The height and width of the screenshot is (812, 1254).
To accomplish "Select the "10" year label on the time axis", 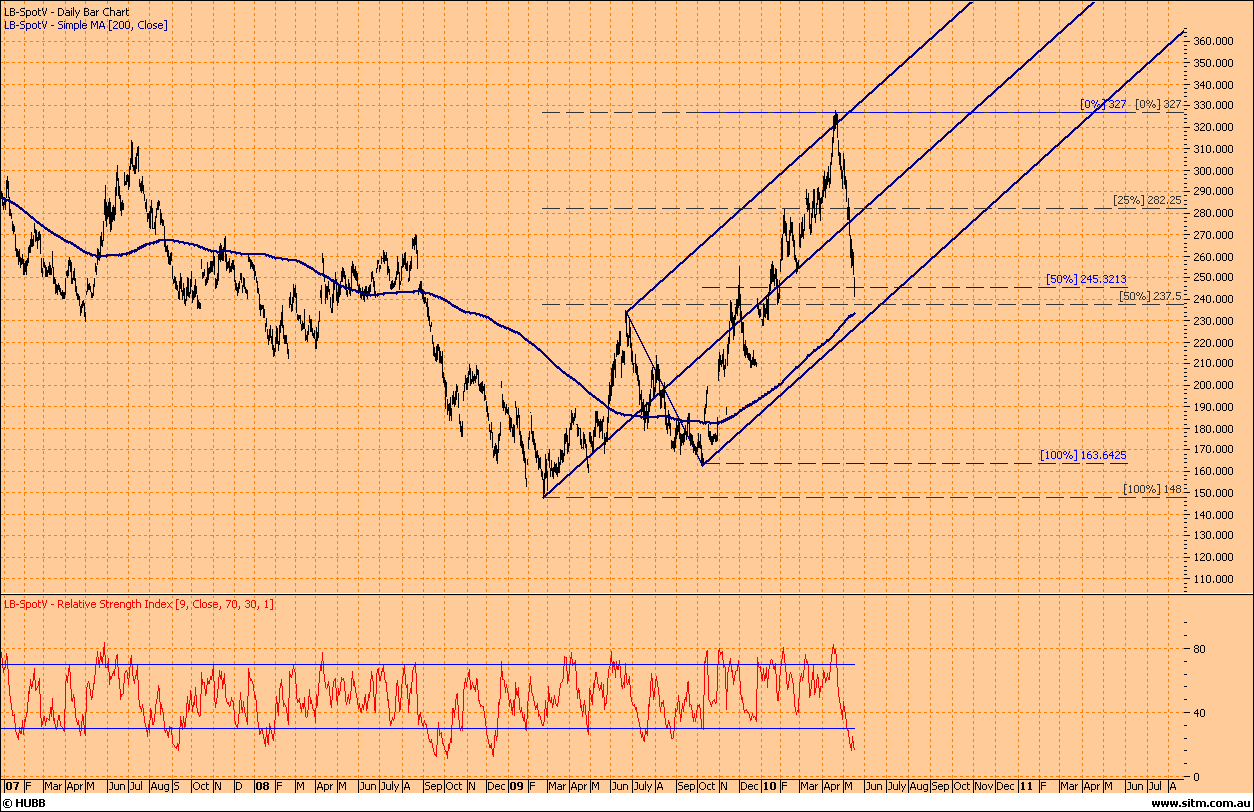I will pyautogui.click(x=768, y=787).
